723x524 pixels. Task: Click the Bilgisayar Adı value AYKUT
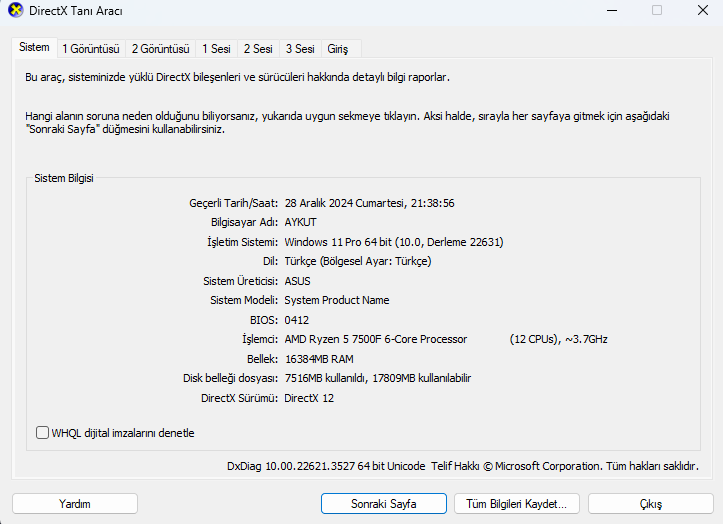(301, 222)
